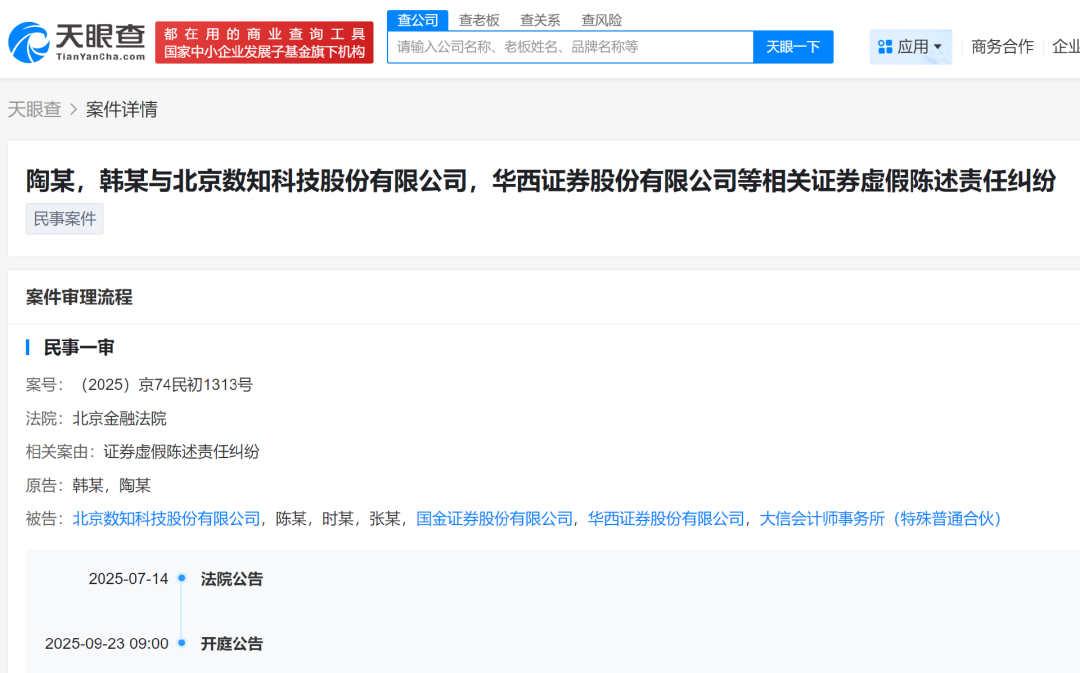Open the 开庭公告 timeline entry
Screen dimensions: 1080x673
(231, 643)
